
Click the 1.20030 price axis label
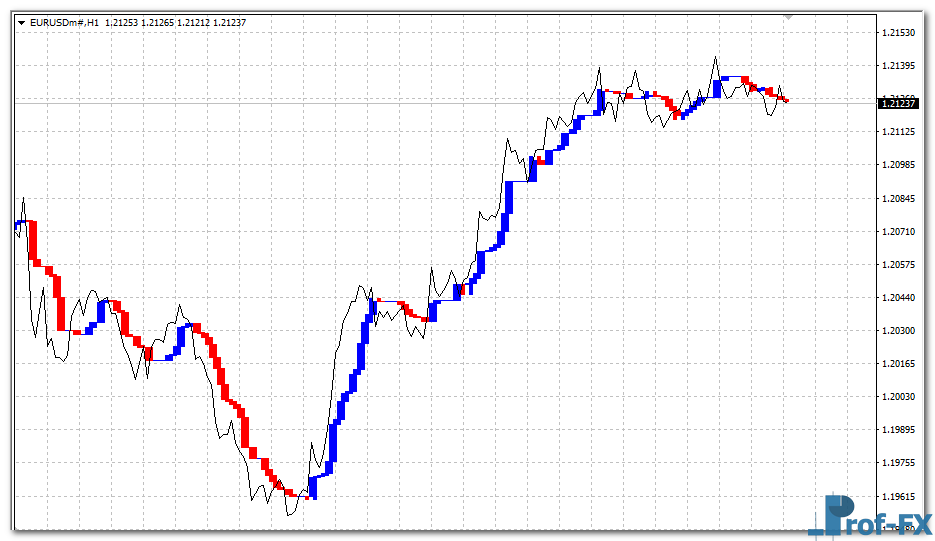tap(897, 396)
